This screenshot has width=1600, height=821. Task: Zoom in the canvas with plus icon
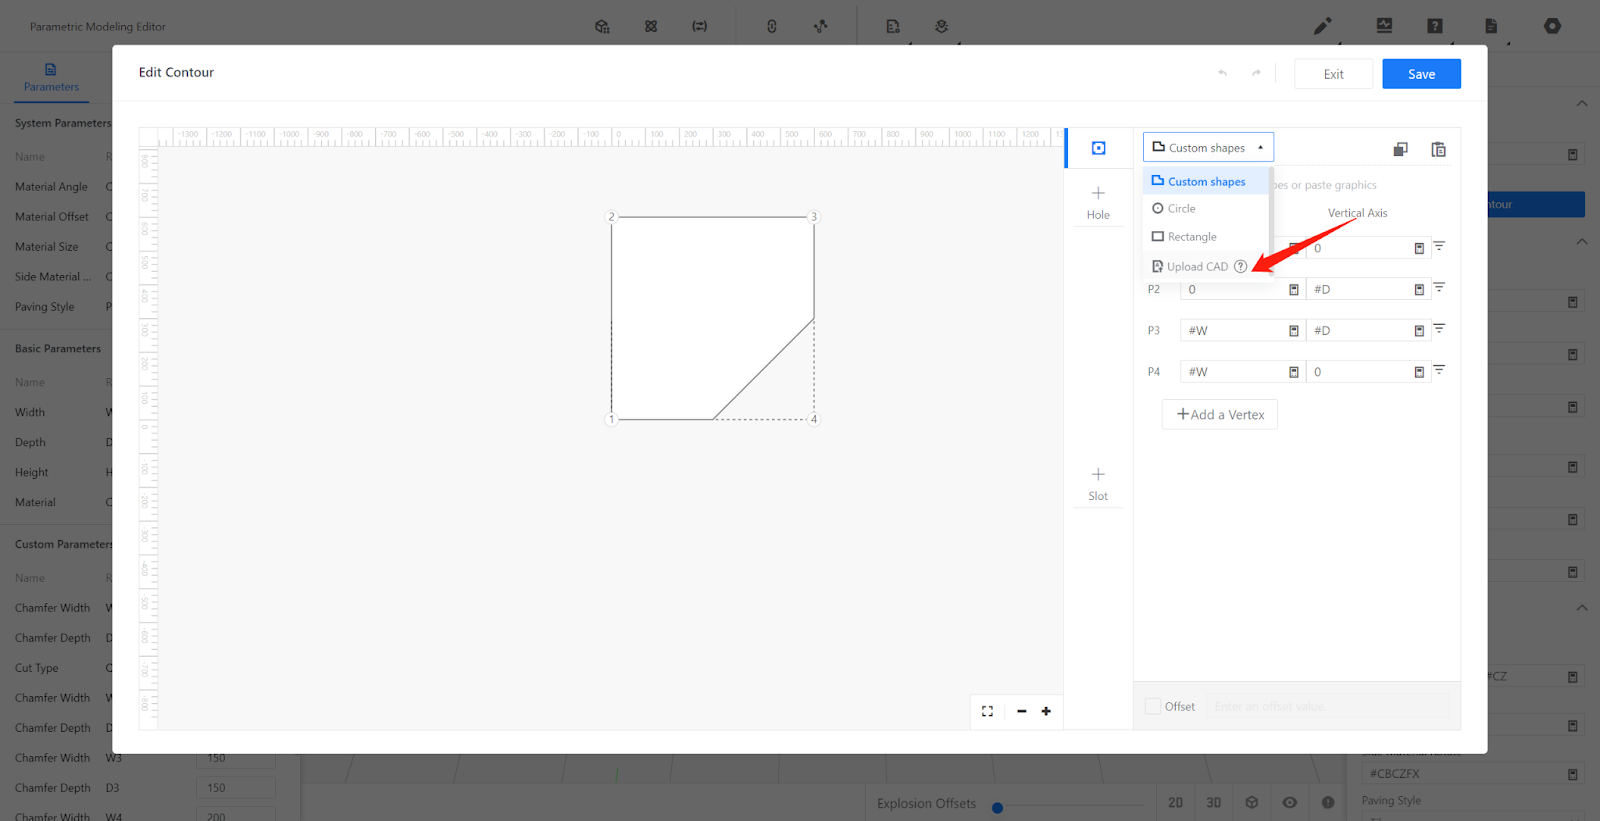click(1046, 711)
